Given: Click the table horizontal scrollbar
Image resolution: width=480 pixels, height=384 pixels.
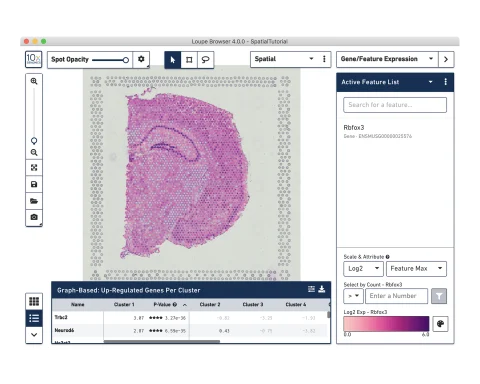Looking at the screenshot, I should click(x=162, y=341).
